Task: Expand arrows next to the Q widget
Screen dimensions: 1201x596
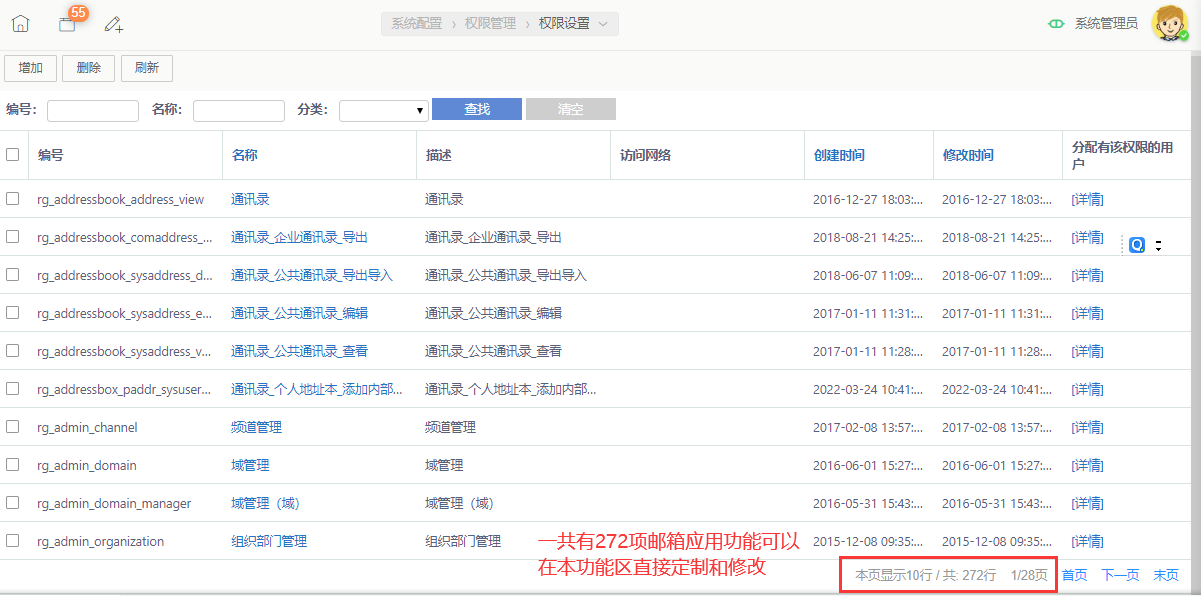Action: [1158, 245]
